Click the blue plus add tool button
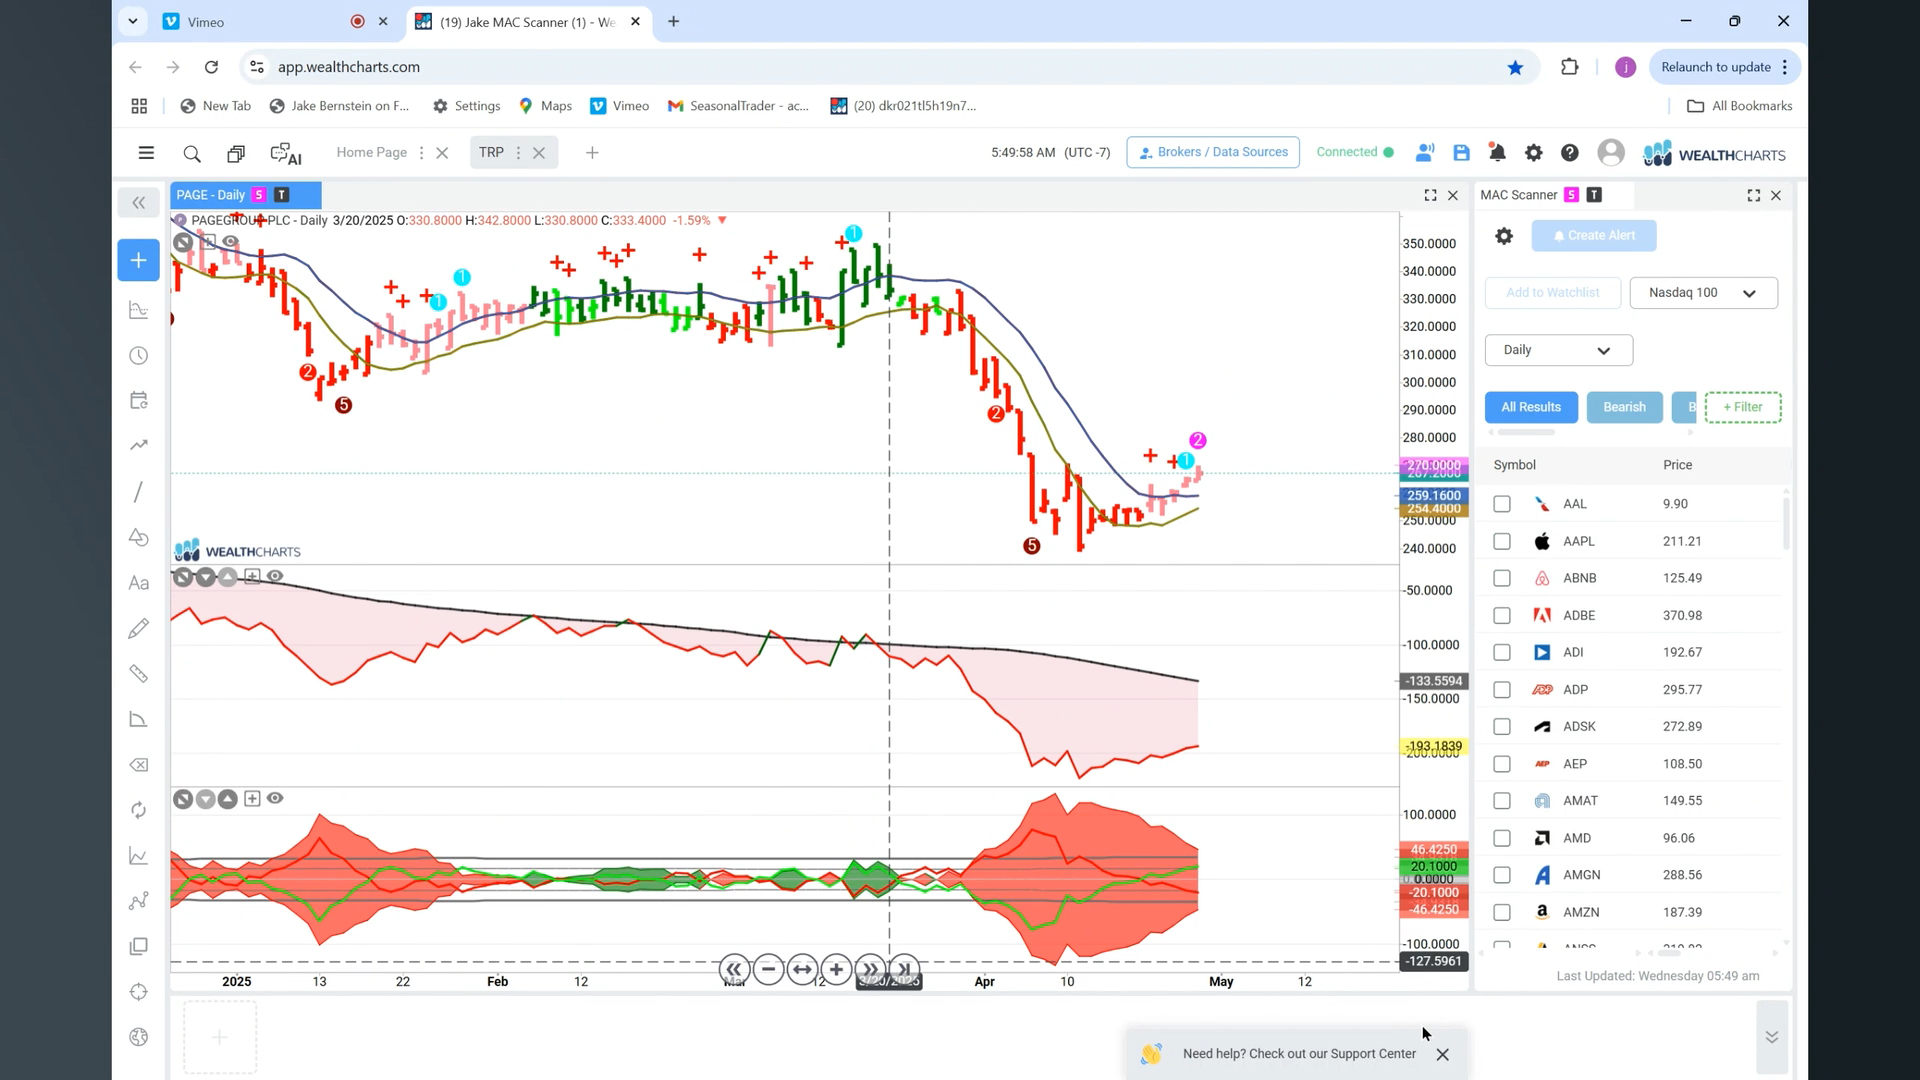Viewport: 1920px width, 1080px height. pos(139,260)
